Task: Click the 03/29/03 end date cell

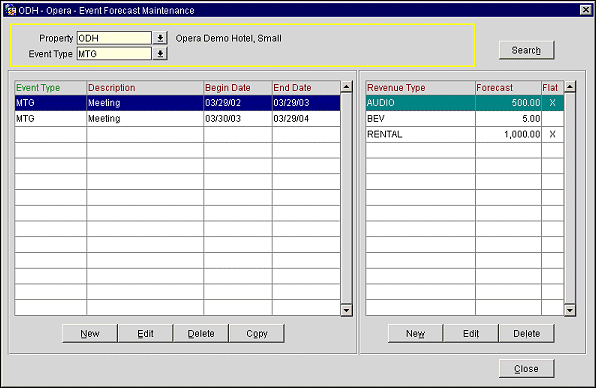Action: [306, 103]
